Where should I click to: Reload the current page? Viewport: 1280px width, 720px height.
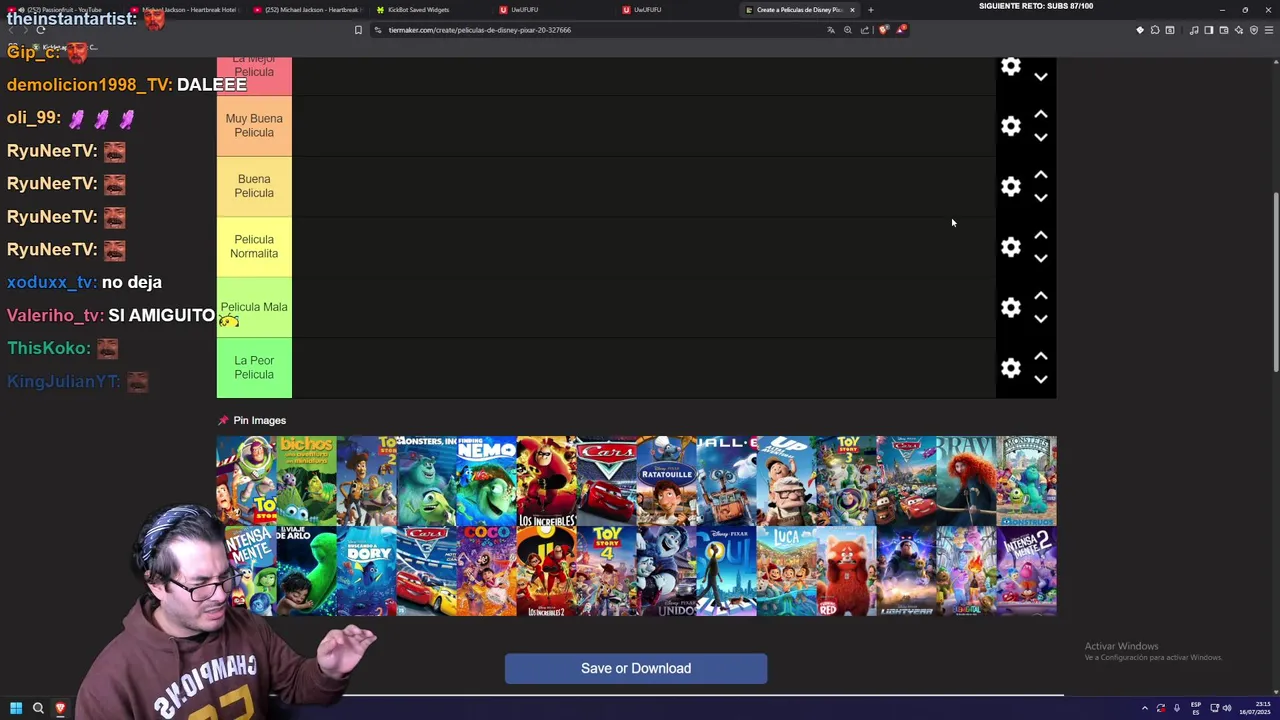[x=40, y=30]
